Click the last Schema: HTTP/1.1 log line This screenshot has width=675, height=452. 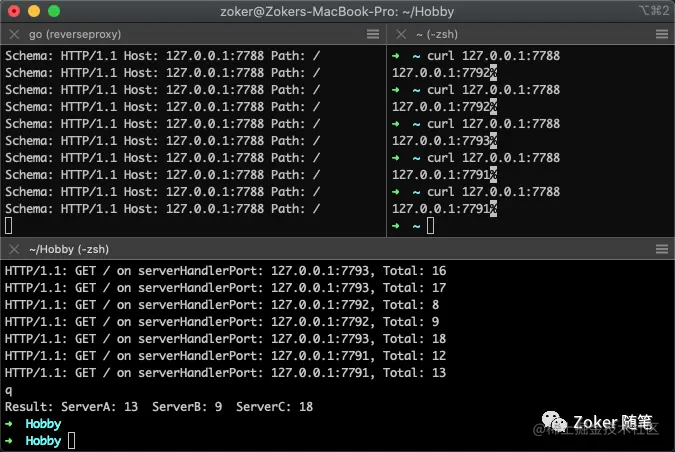tap(163, 209)
